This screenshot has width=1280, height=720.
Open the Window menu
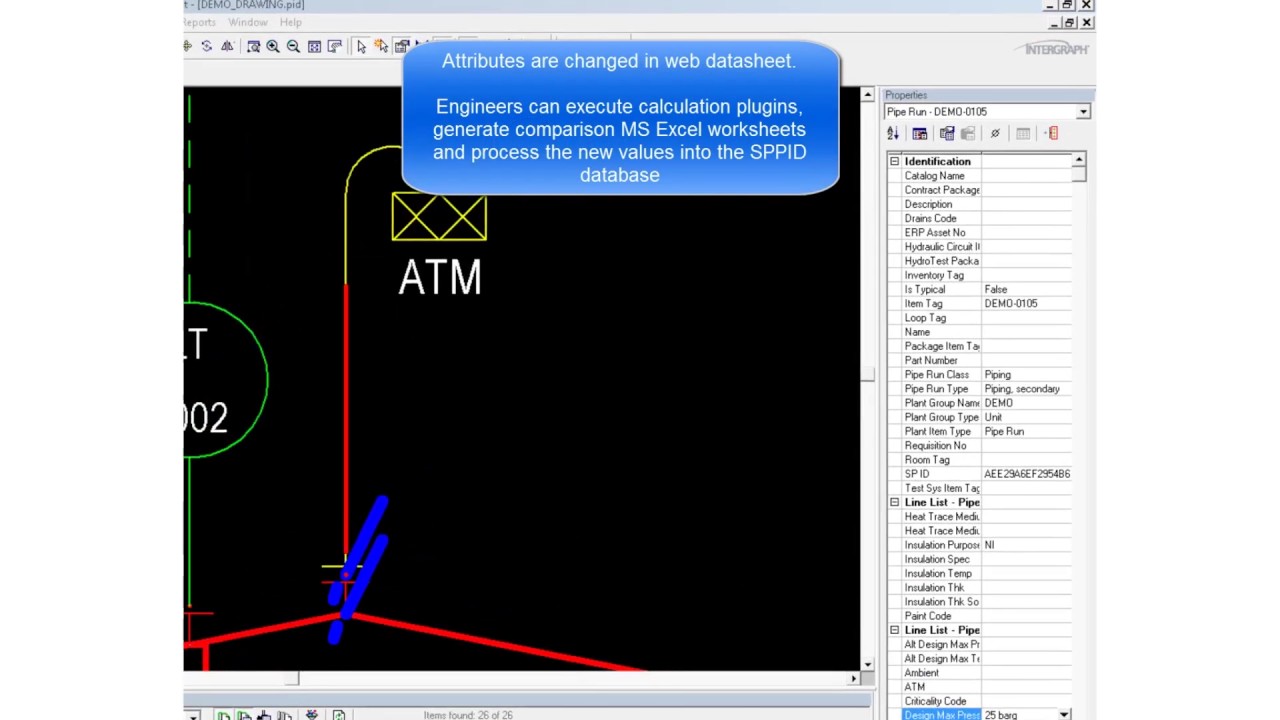point(247,22)
